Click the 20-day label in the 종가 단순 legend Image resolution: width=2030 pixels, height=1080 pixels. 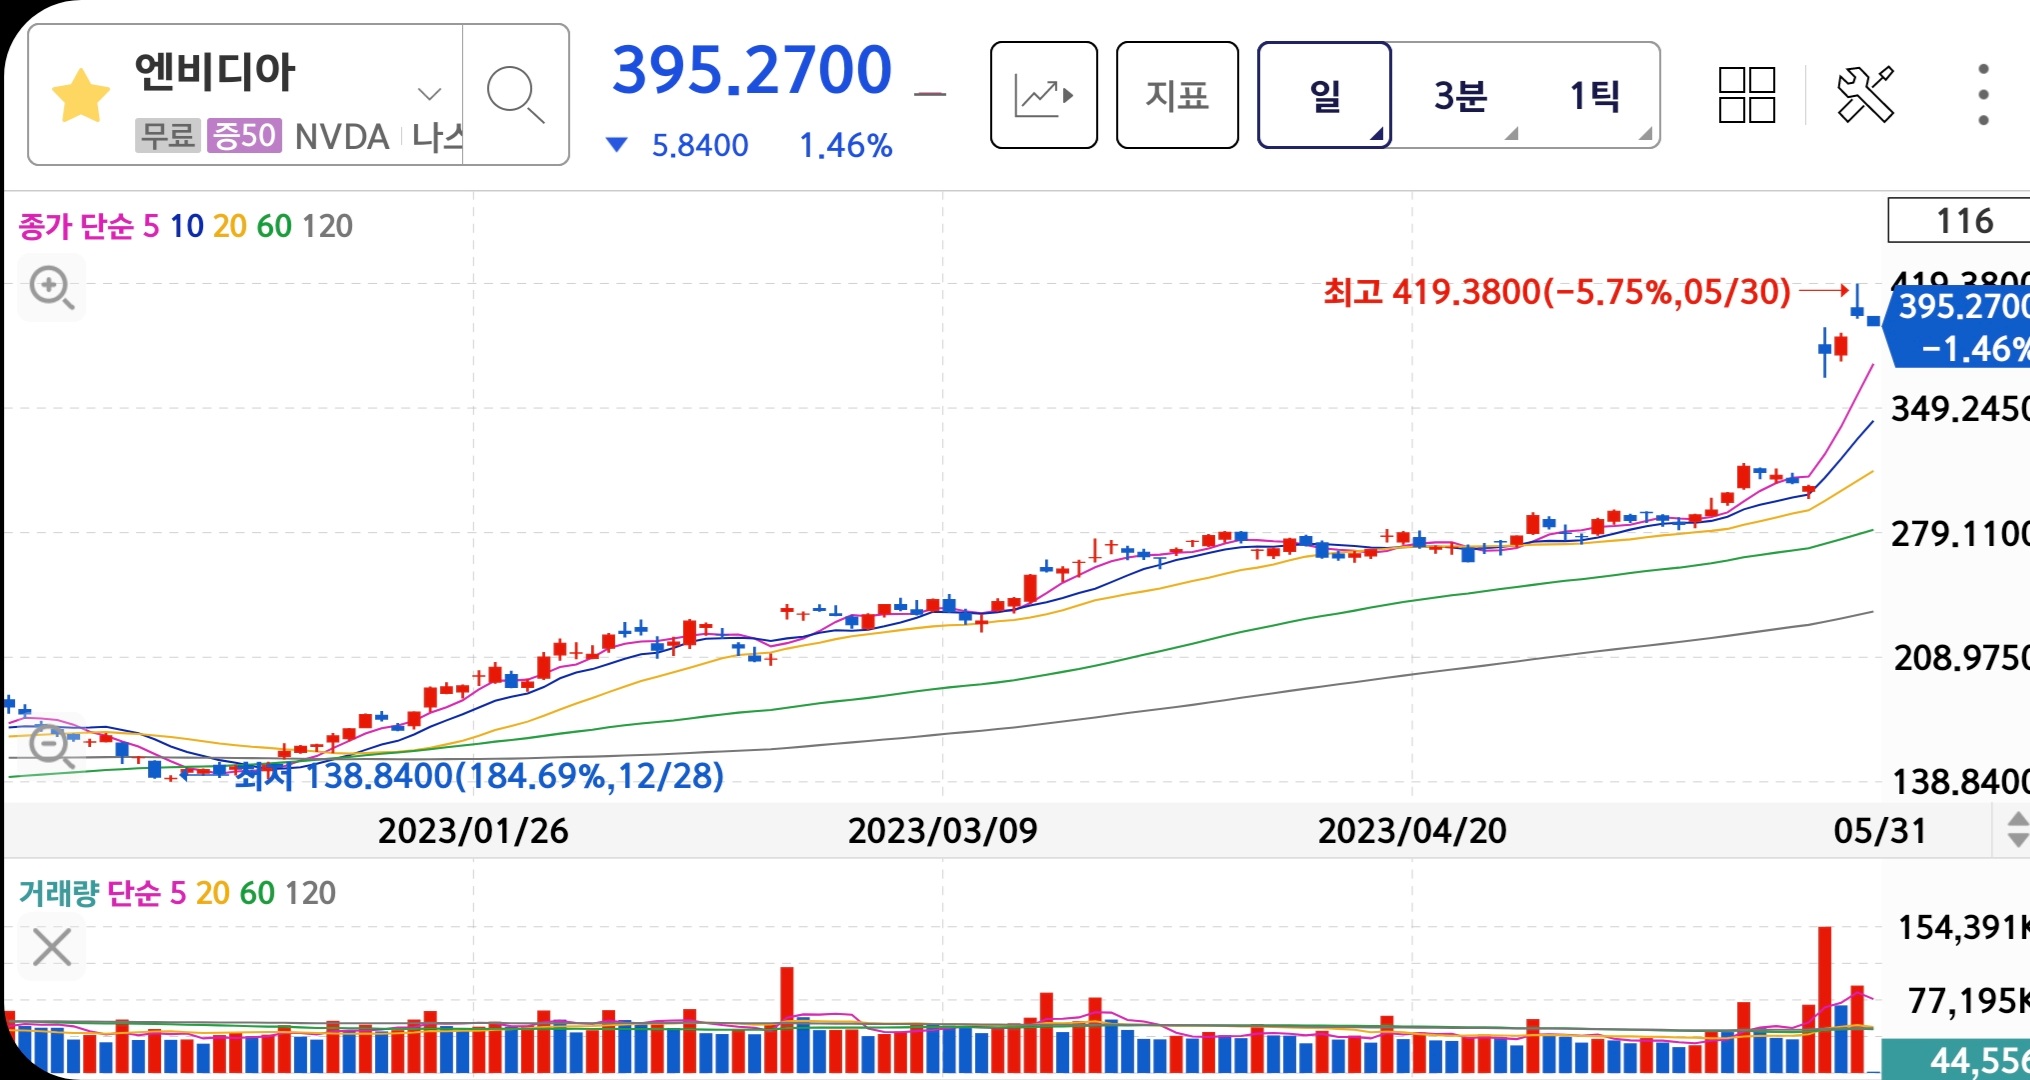(230, 226)
